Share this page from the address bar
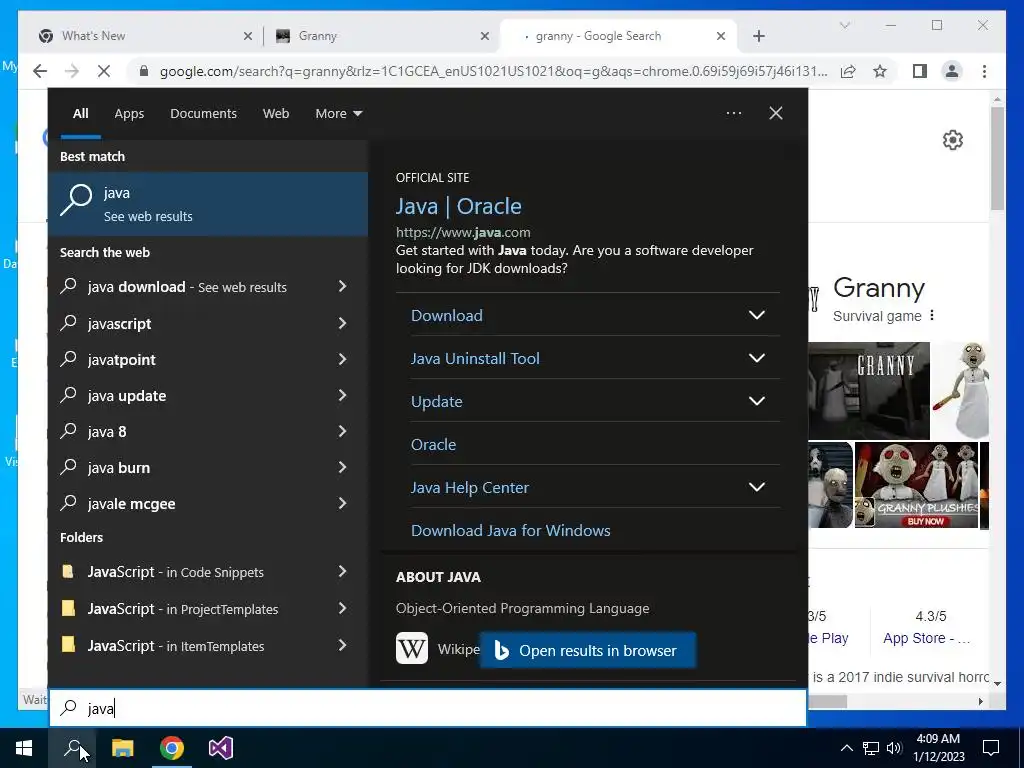The image size is (1024, 768). [848, 71]
